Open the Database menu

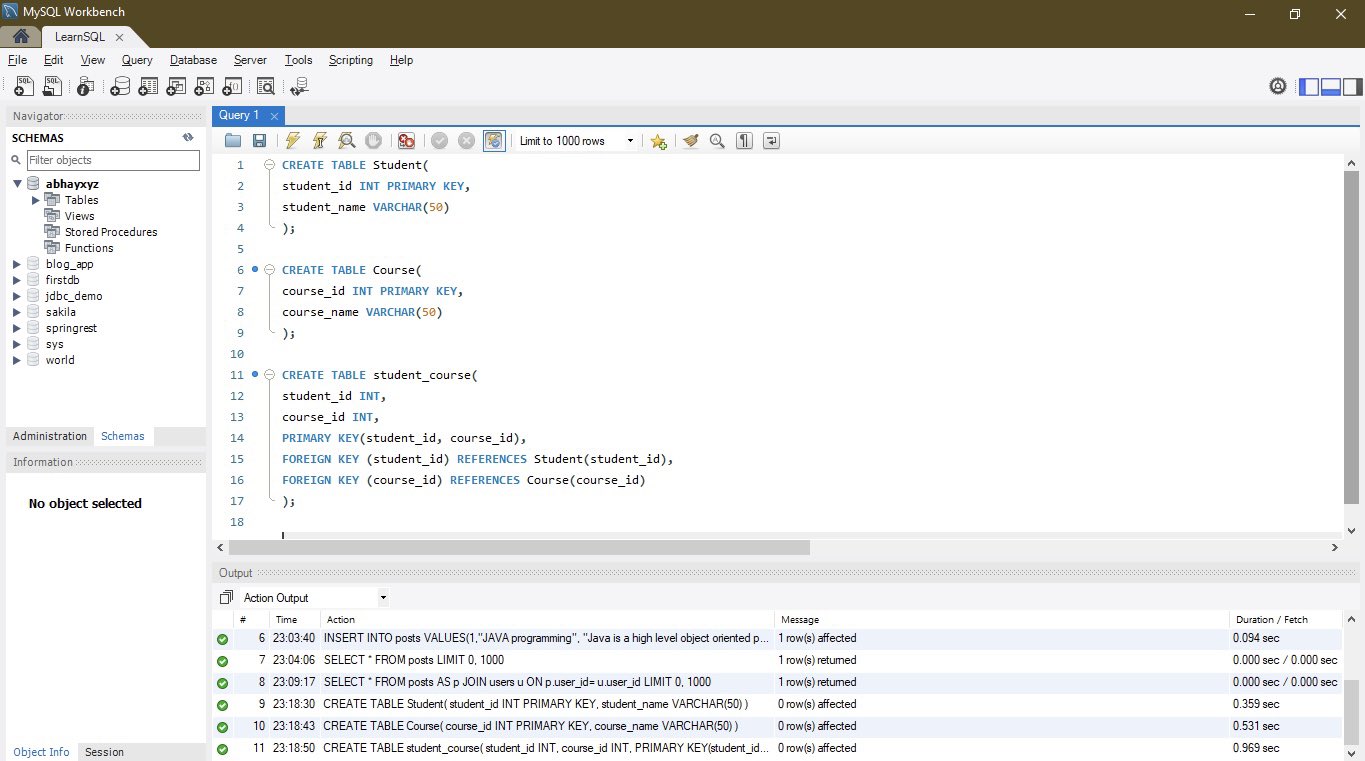coord(193,60)
